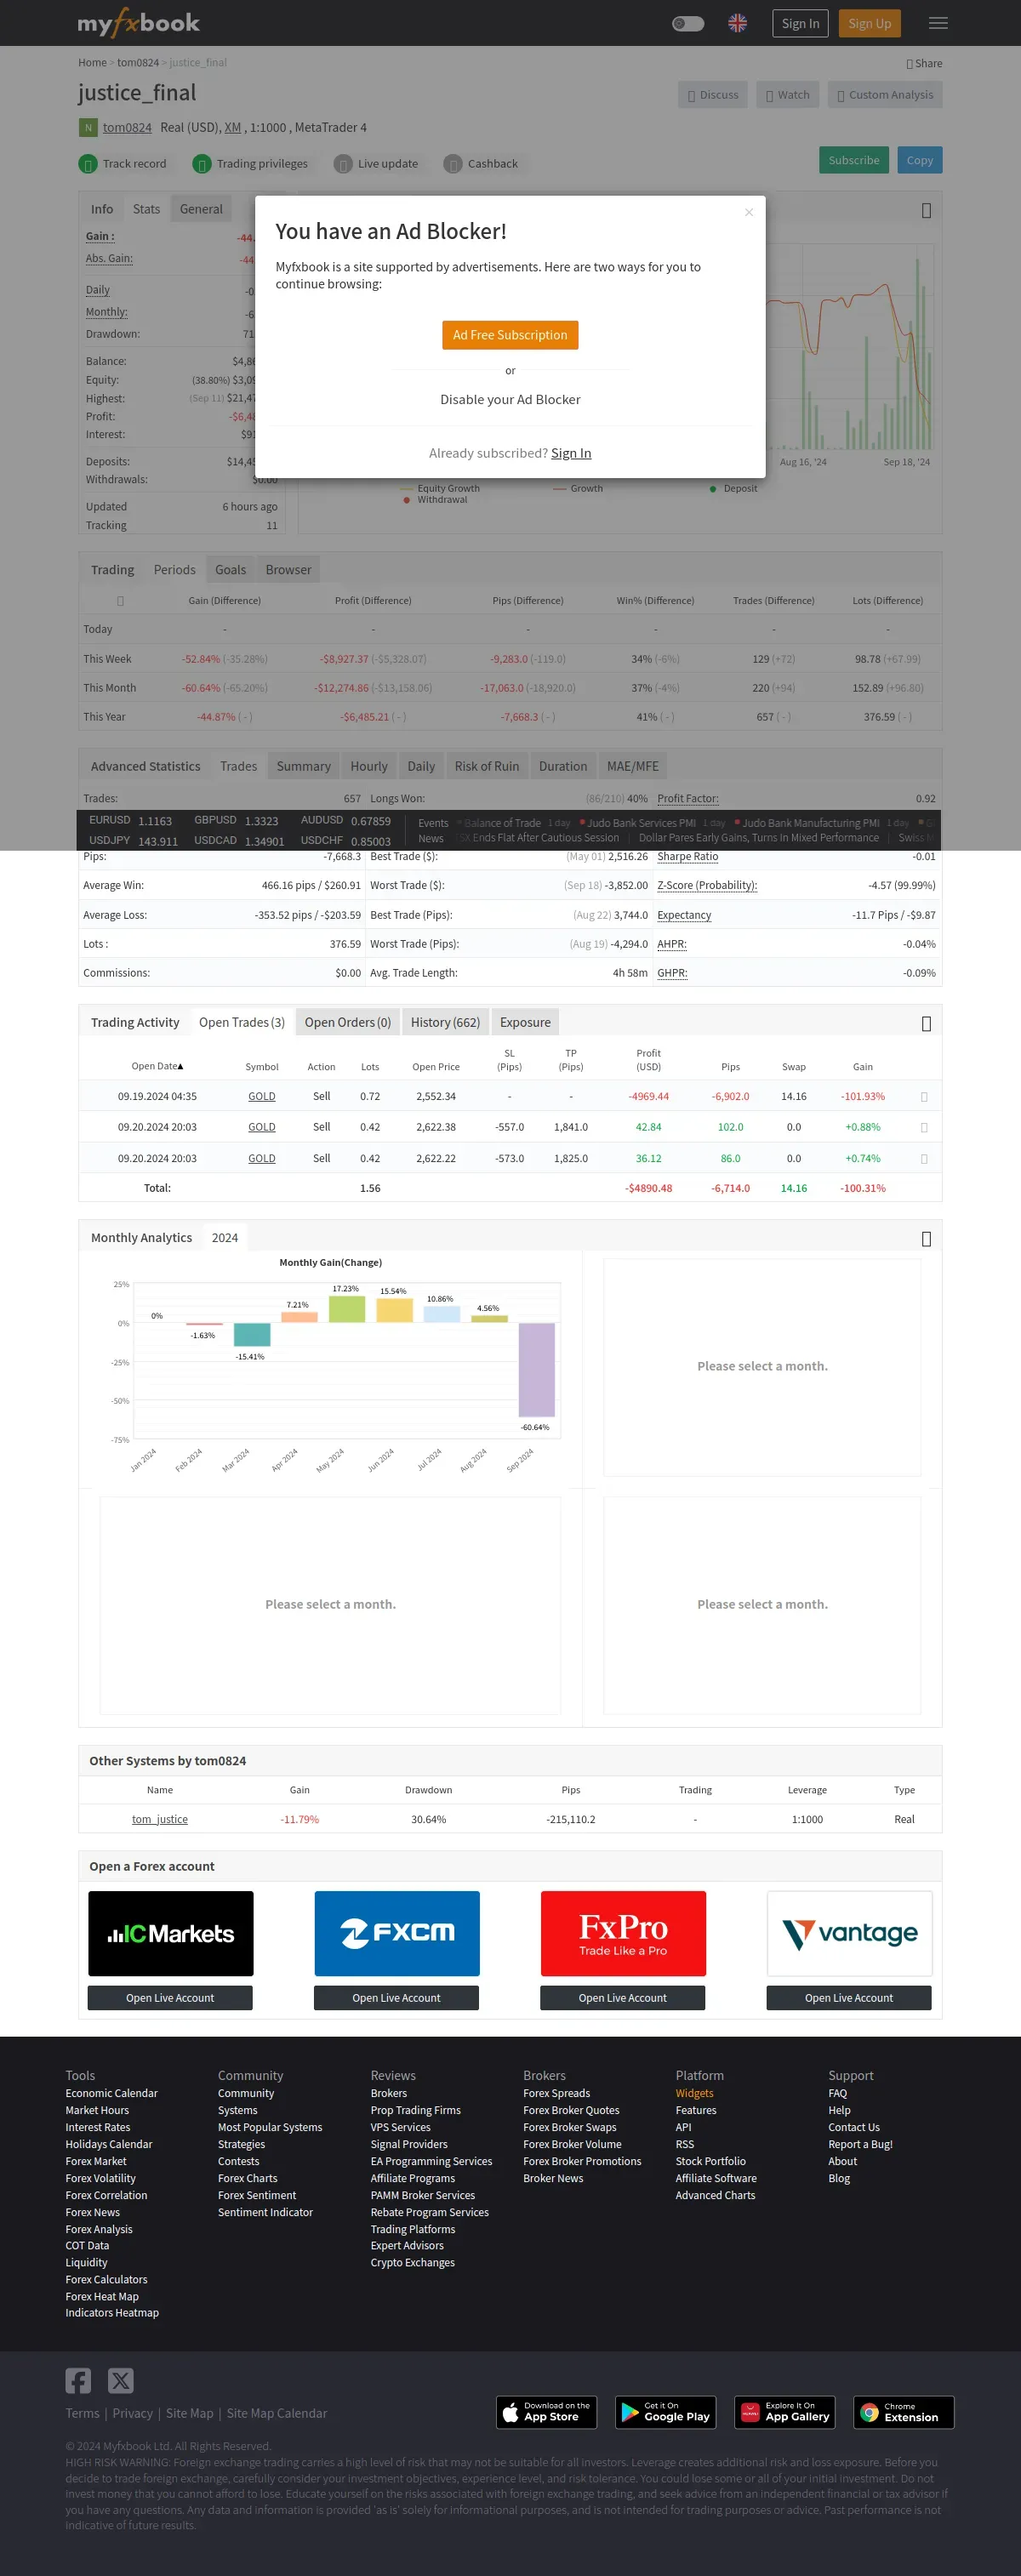This screenshot has width=1021, height=2576.
Task: Expand the Trading Activity panel options icon
Action: [926, 1023]
